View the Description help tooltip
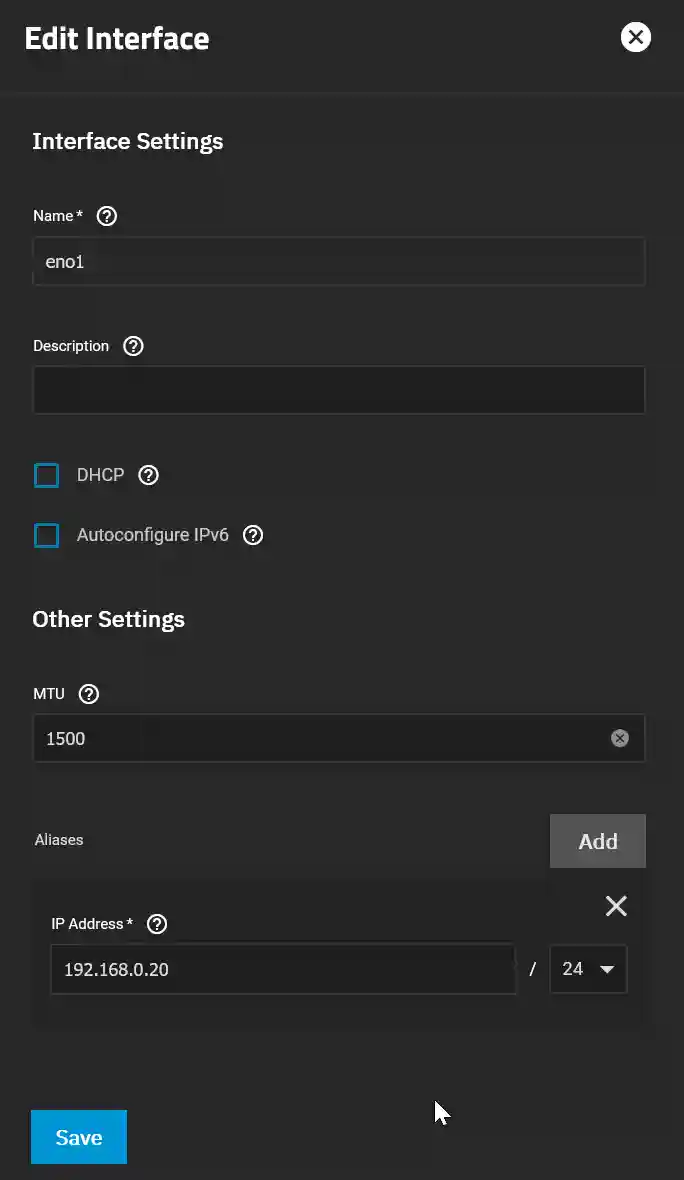684x1180 pixels. click(x=133, y=345)
